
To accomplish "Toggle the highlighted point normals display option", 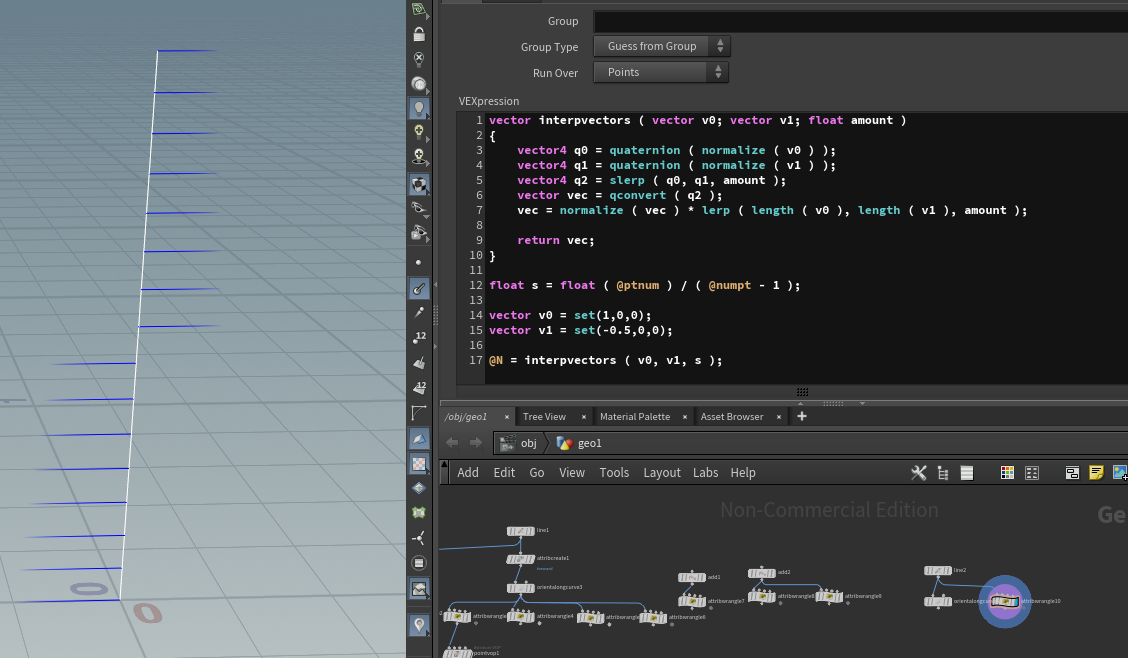I will [x=419, y=288].
